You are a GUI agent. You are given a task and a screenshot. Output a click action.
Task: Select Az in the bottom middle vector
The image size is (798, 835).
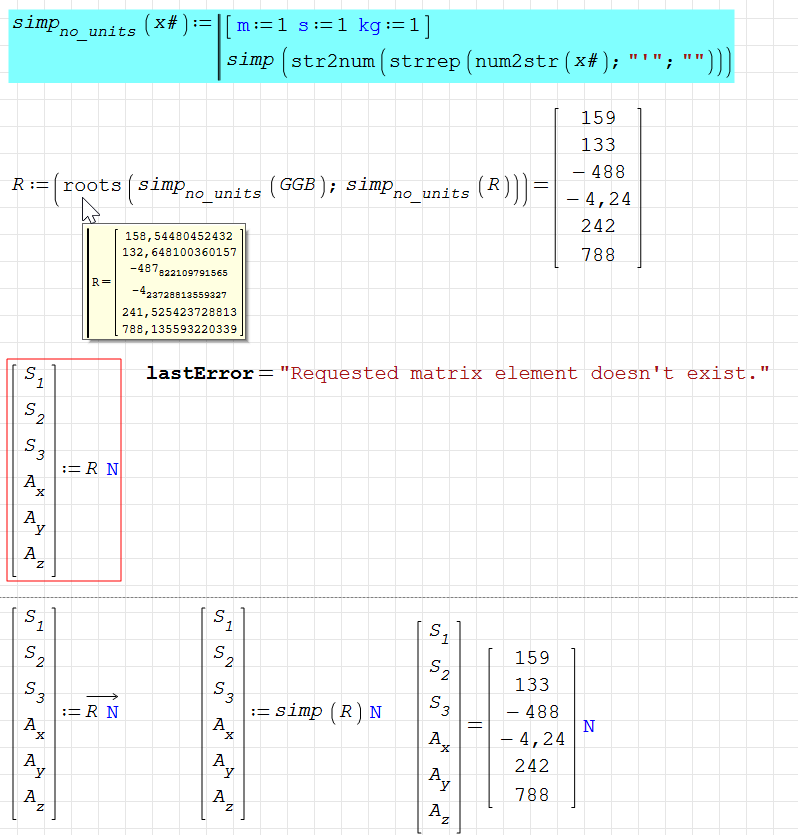click(x=222, y=797)
